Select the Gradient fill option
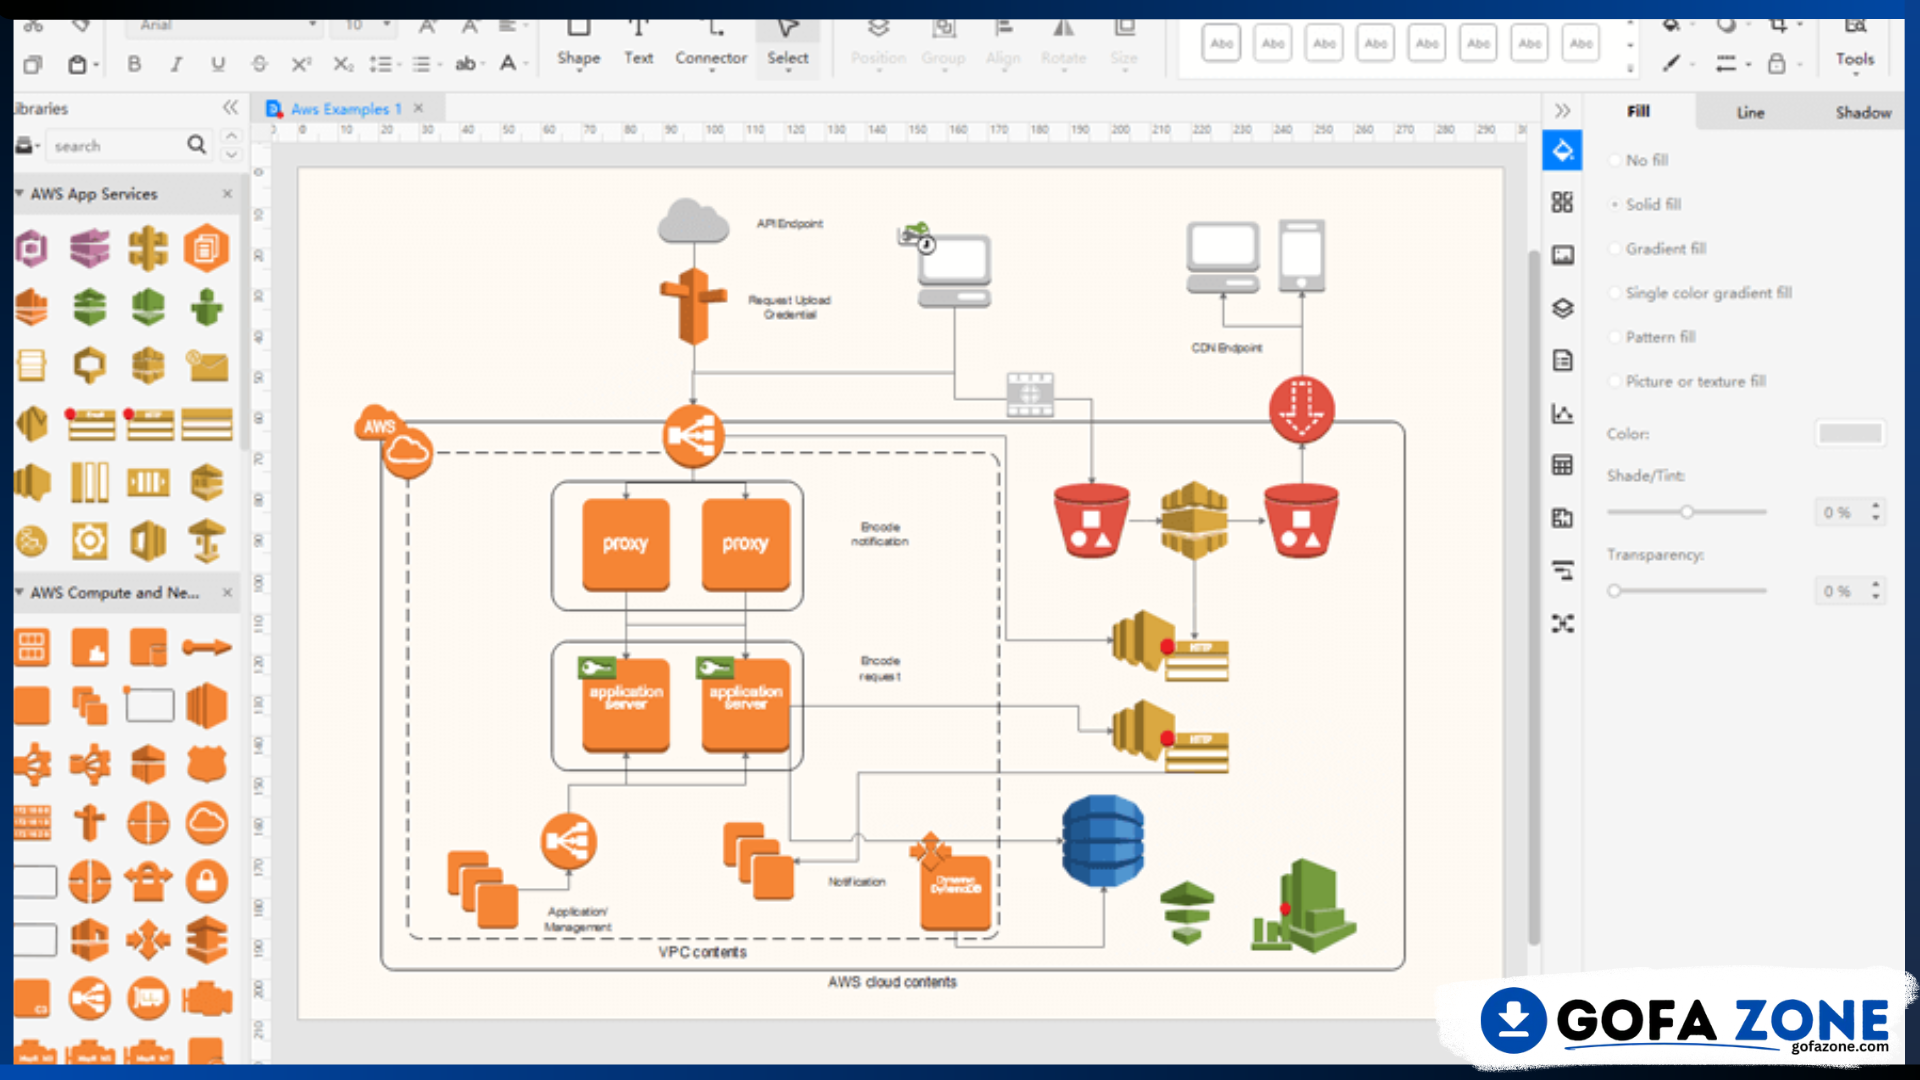 [x=1657, y=248]
